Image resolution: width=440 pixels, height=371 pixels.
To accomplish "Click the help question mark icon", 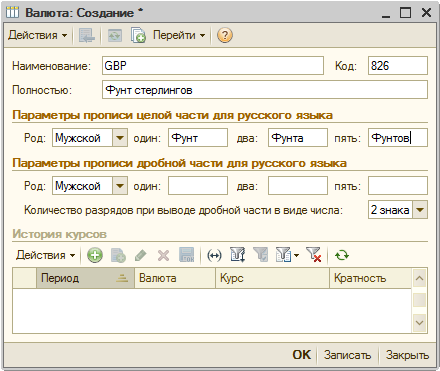I will [225, 35].
